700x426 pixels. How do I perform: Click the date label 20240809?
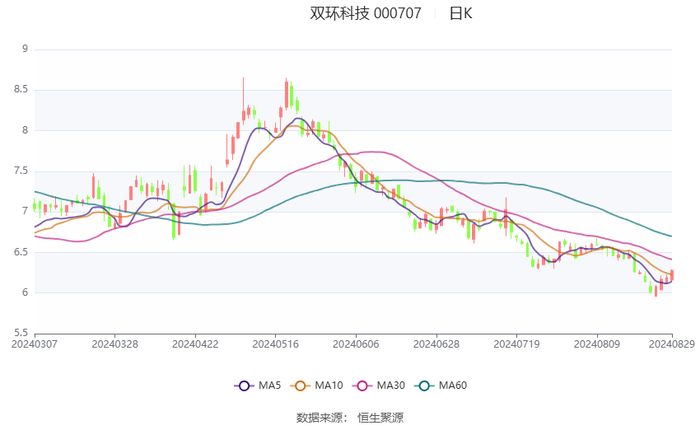[597, 344]
